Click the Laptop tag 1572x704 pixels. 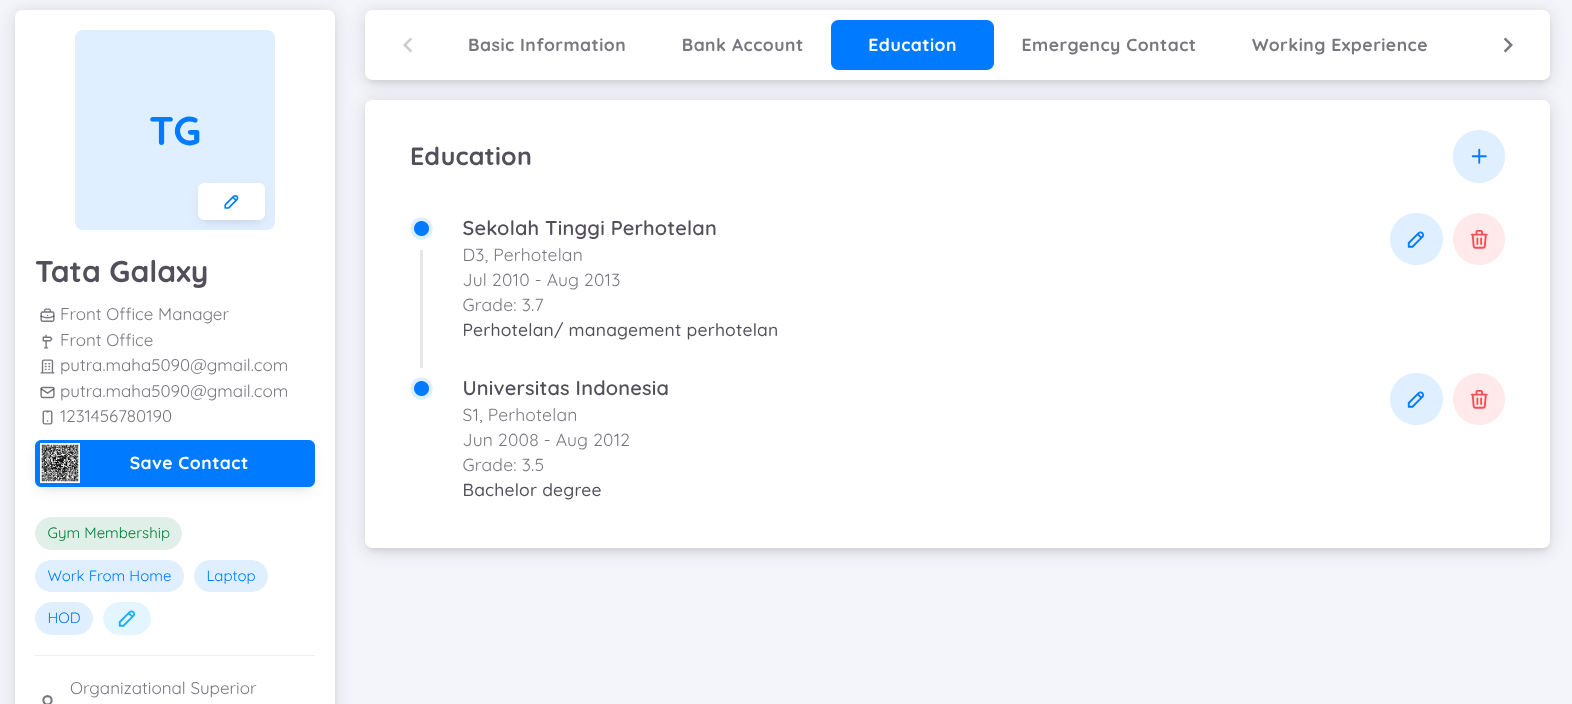(231, 576)
